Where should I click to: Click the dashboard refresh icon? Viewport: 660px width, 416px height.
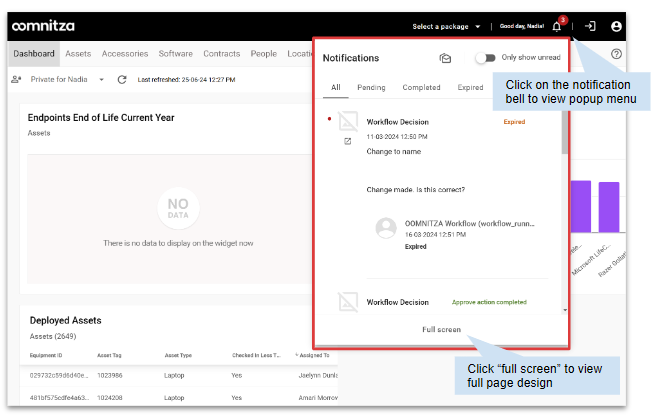[x=122, y=80]
